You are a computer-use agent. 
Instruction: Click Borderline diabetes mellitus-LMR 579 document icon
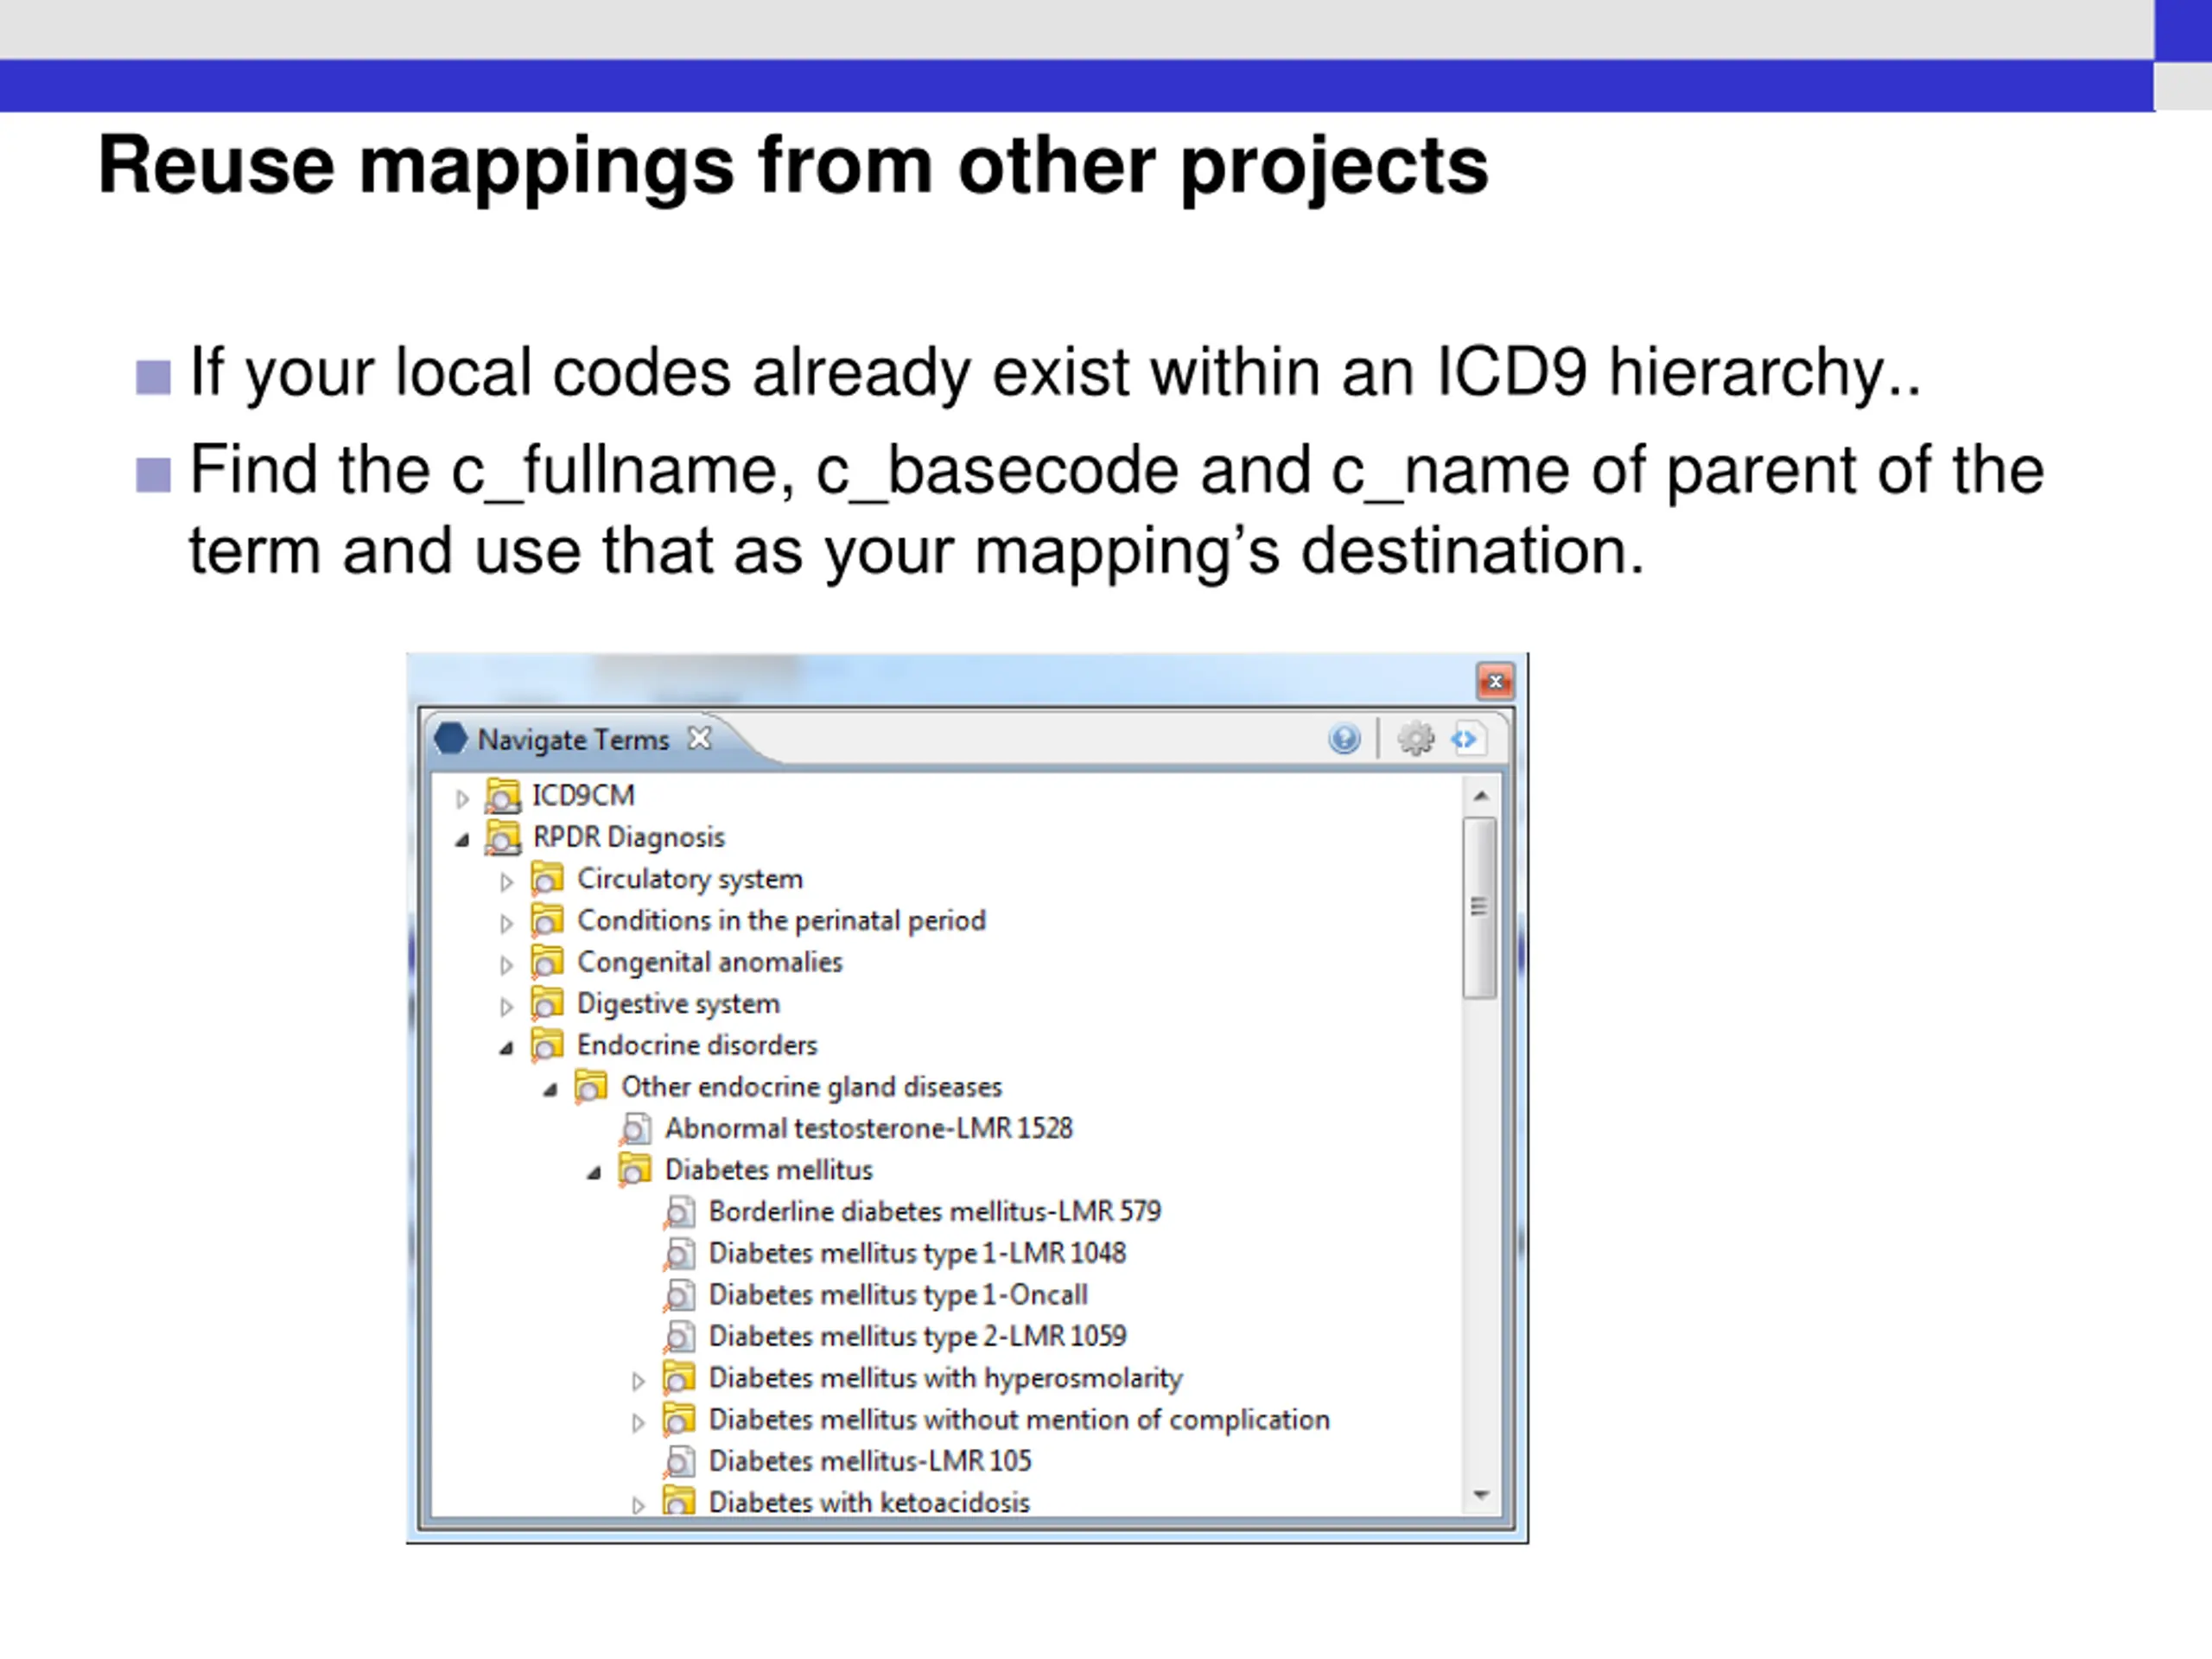pyautogui.click(x=679, y=1212)
